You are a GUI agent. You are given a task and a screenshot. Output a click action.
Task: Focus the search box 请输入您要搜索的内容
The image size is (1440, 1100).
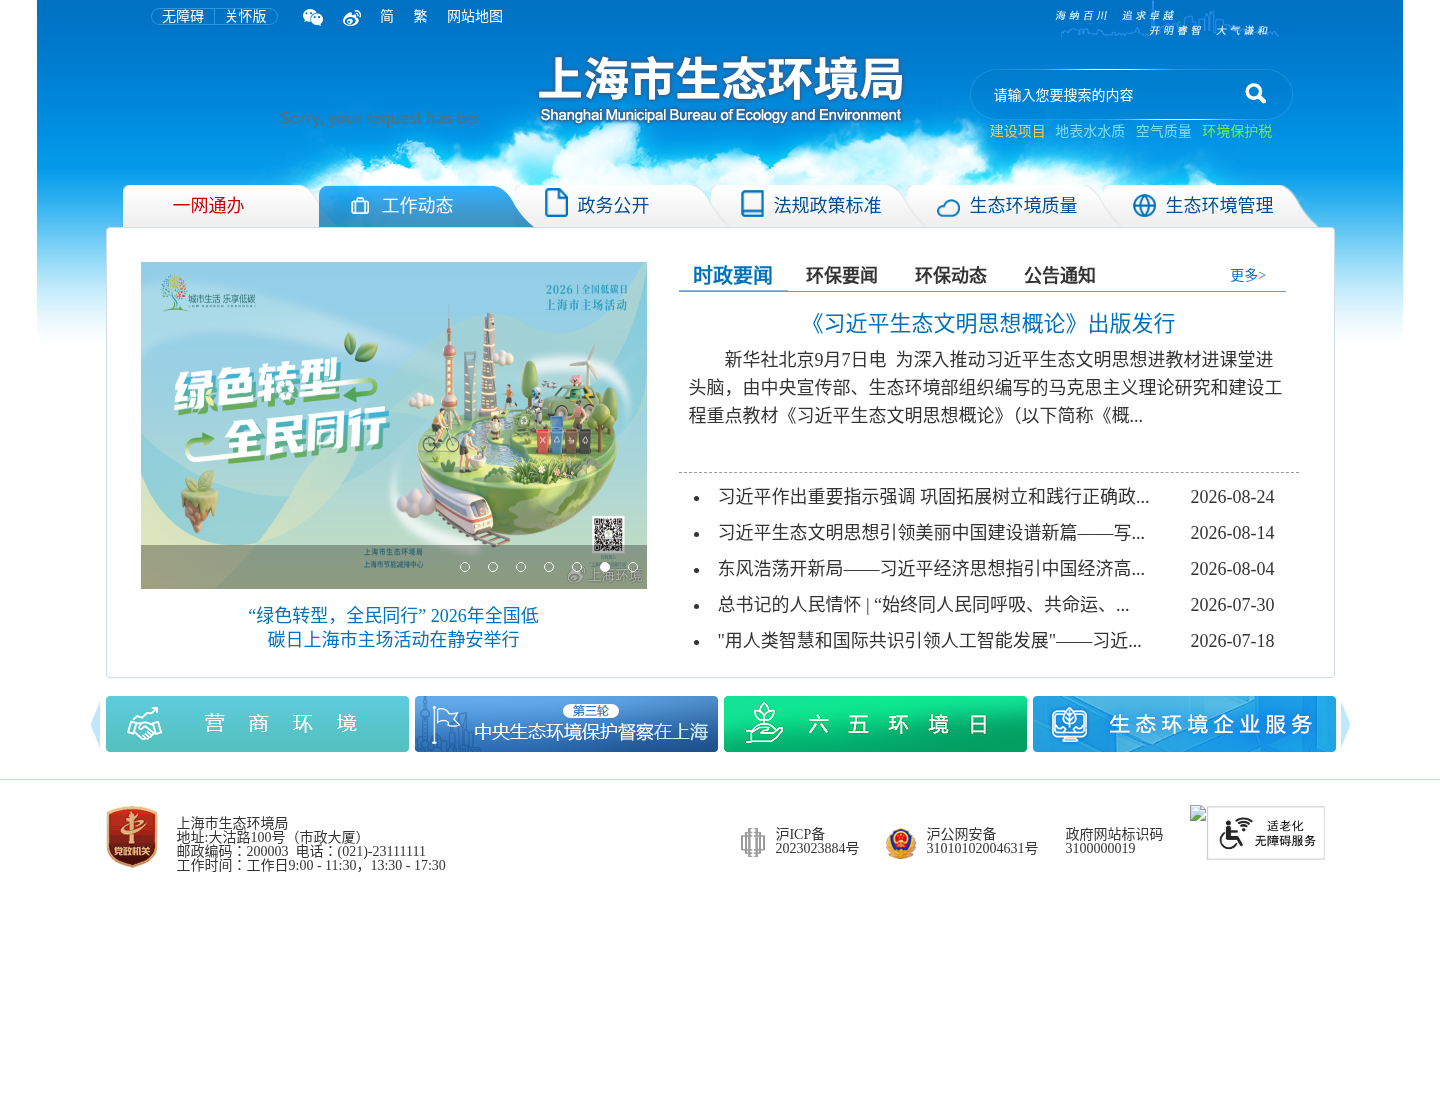(1110, 95)
